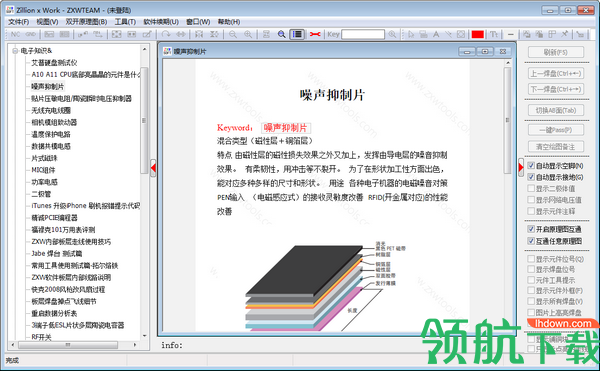
Task: Click tree list scroll down arrow
Action: (x=145, y=336)
